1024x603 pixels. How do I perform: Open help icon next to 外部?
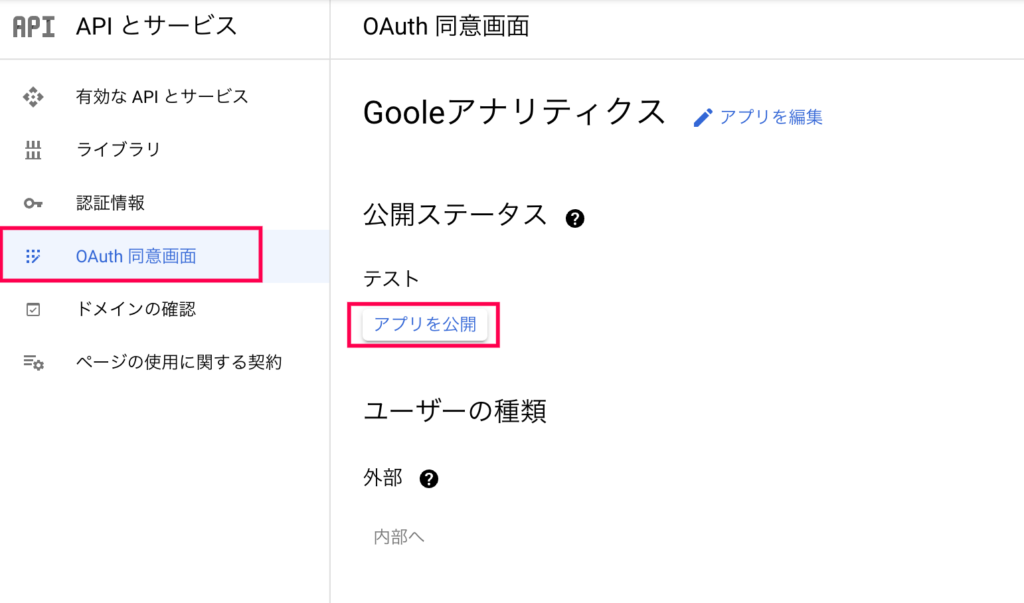point(428,479)
